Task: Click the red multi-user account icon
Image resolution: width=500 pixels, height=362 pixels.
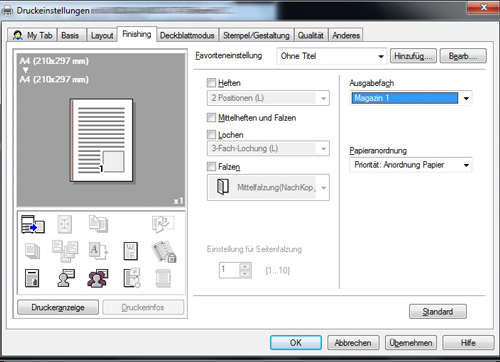Action: tap(98, 278)
